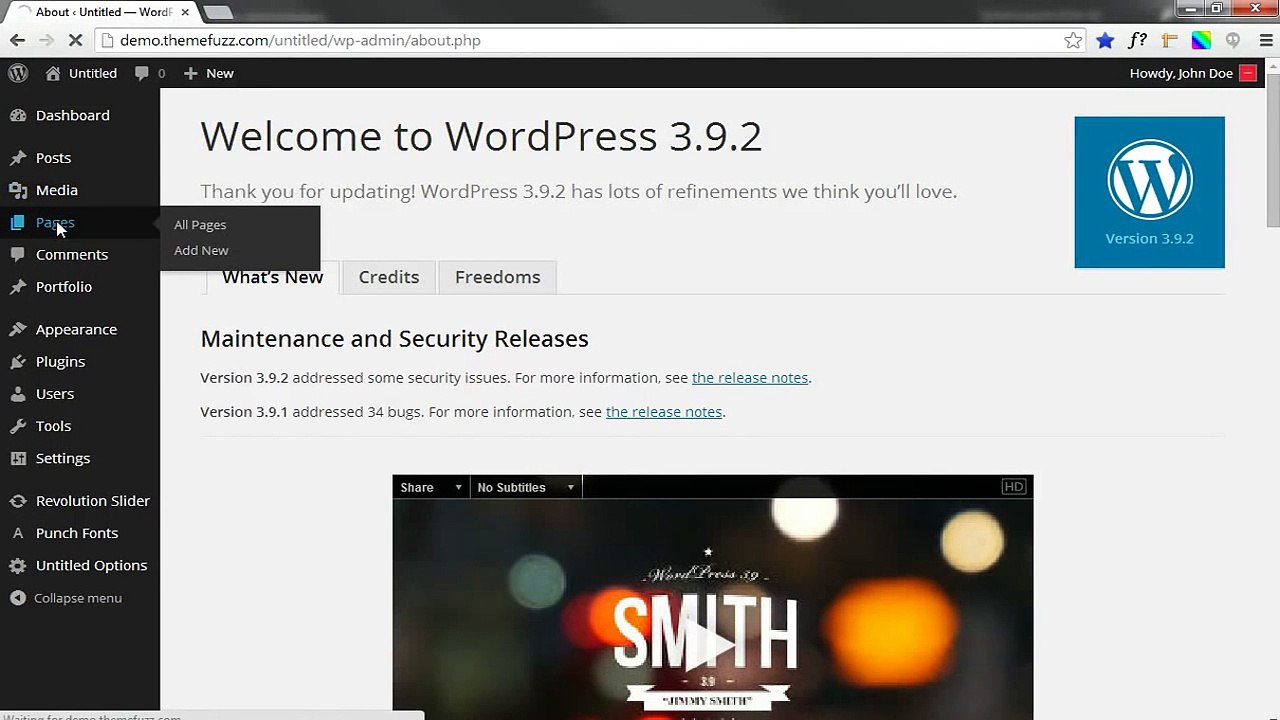Click the WordPress logo in admin bar
This screenshot has height=720, width=1280.
[18, 73]
